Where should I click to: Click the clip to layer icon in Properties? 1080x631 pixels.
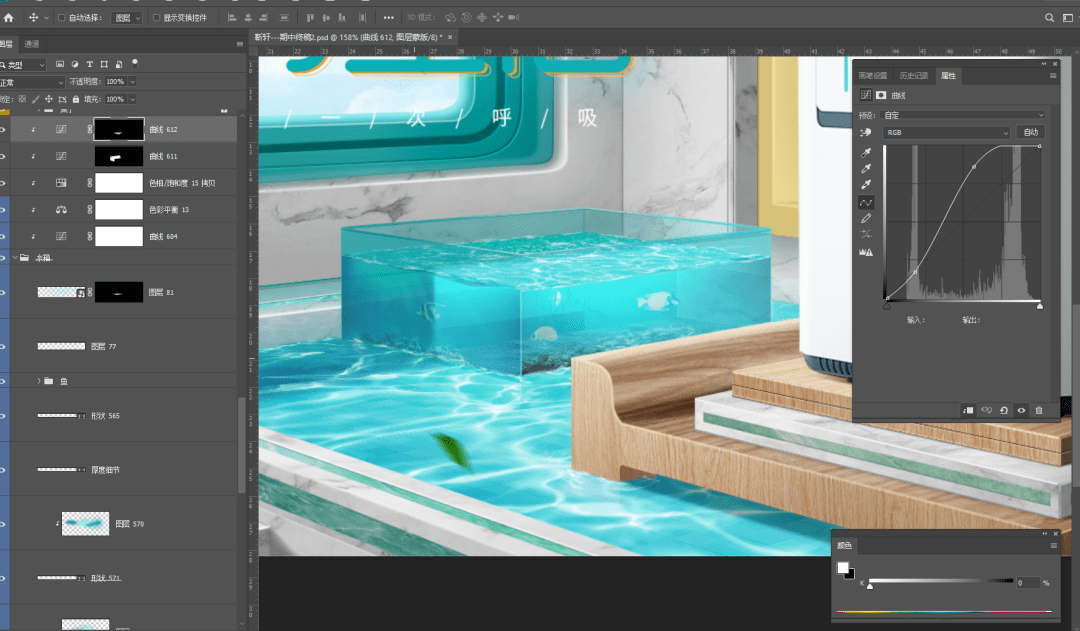pos(968,410)
